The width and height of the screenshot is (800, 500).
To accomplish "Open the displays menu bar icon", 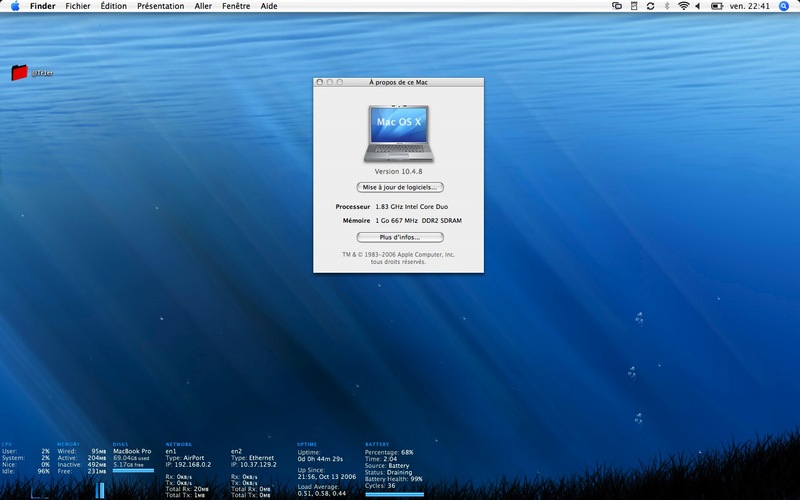I will tap(617, 6).
